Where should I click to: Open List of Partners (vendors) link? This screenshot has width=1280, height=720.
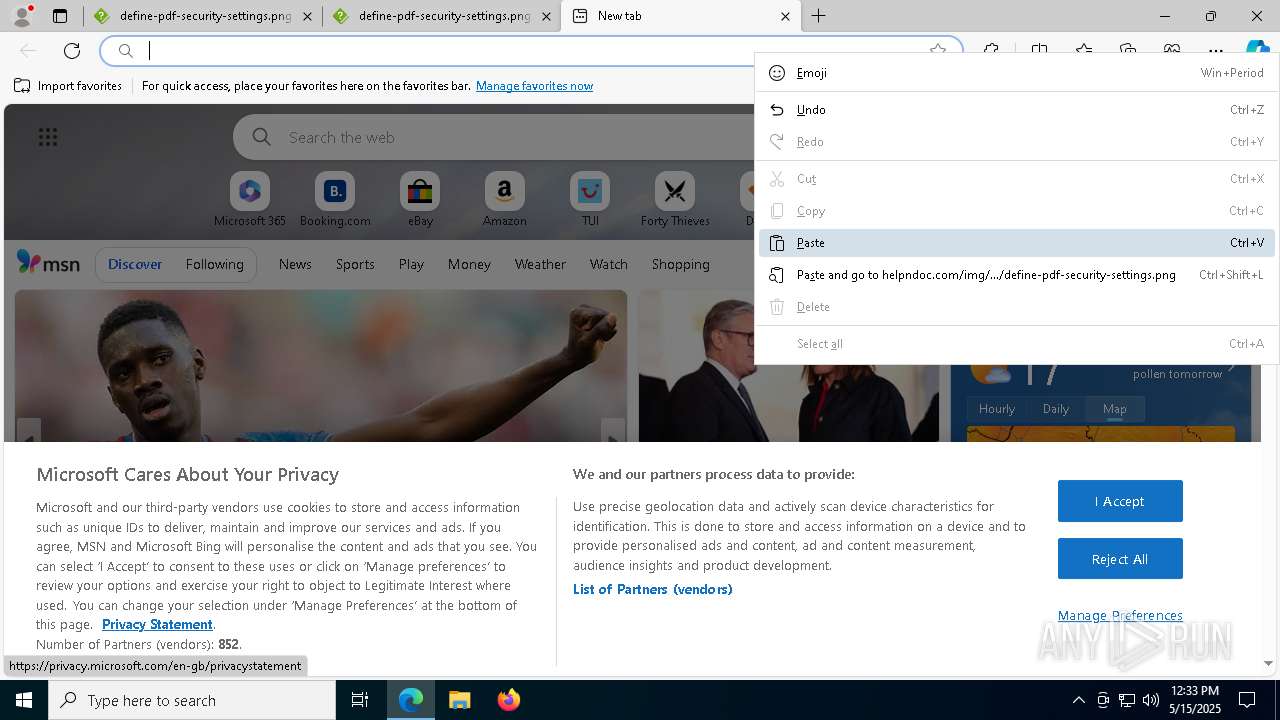[652, 589]
